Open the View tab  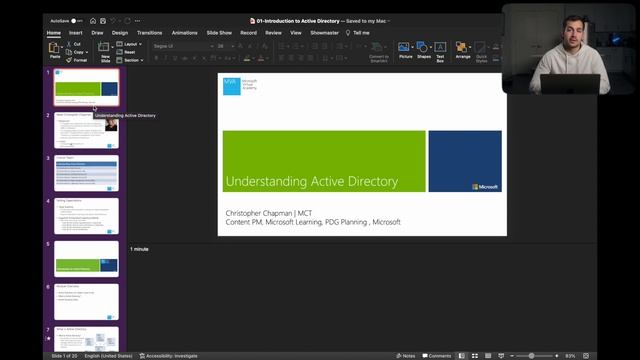click(296, 33)
